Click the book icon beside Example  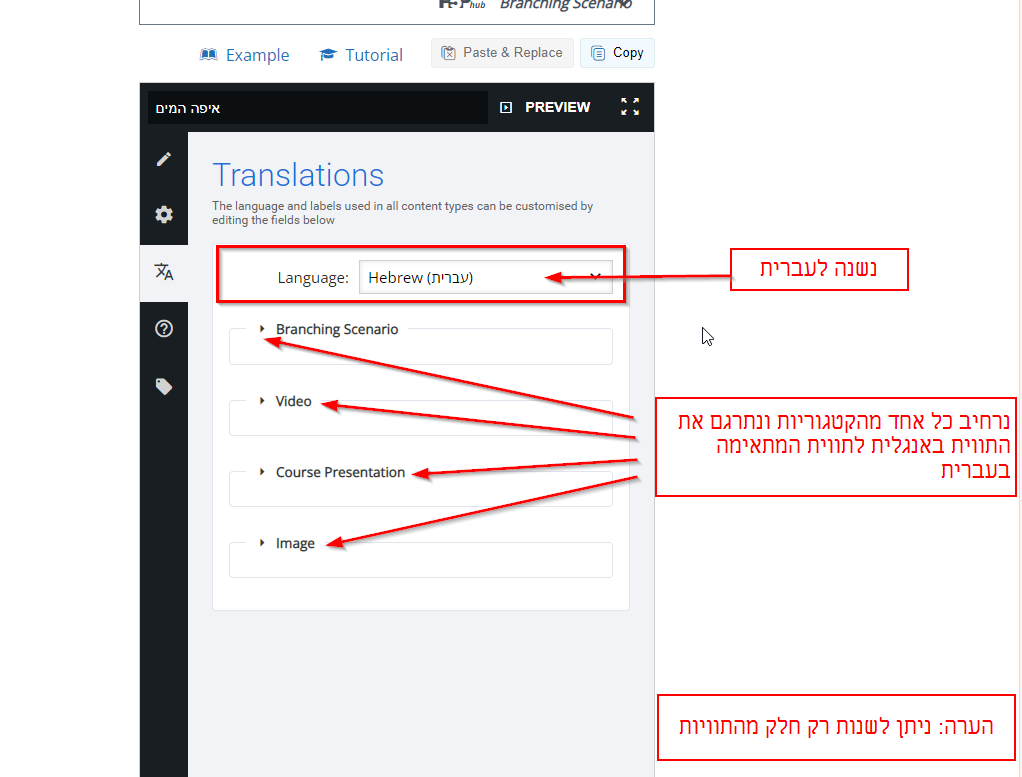209,55
